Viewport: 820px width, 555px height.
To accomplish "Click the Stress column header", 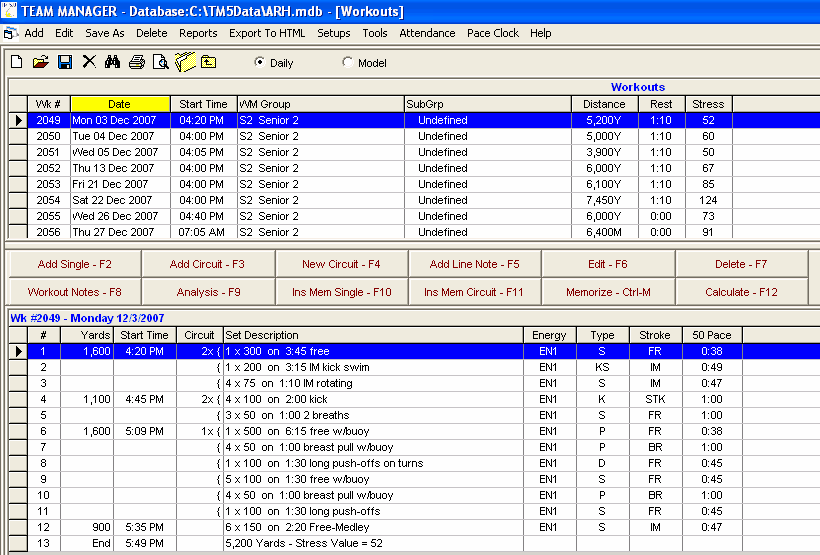I will pyautogui.click(x=708, y=104).
